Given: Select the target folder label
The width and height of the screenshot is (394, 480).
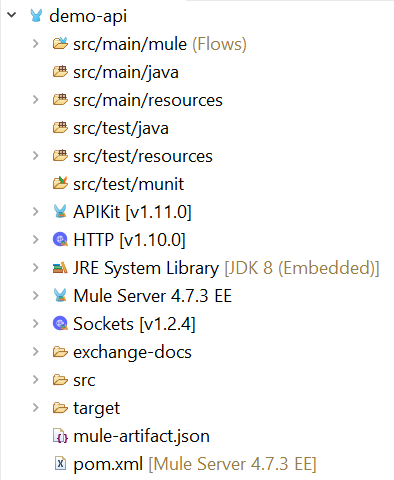Looking at the screenshot, I should [x=97, y=409].
